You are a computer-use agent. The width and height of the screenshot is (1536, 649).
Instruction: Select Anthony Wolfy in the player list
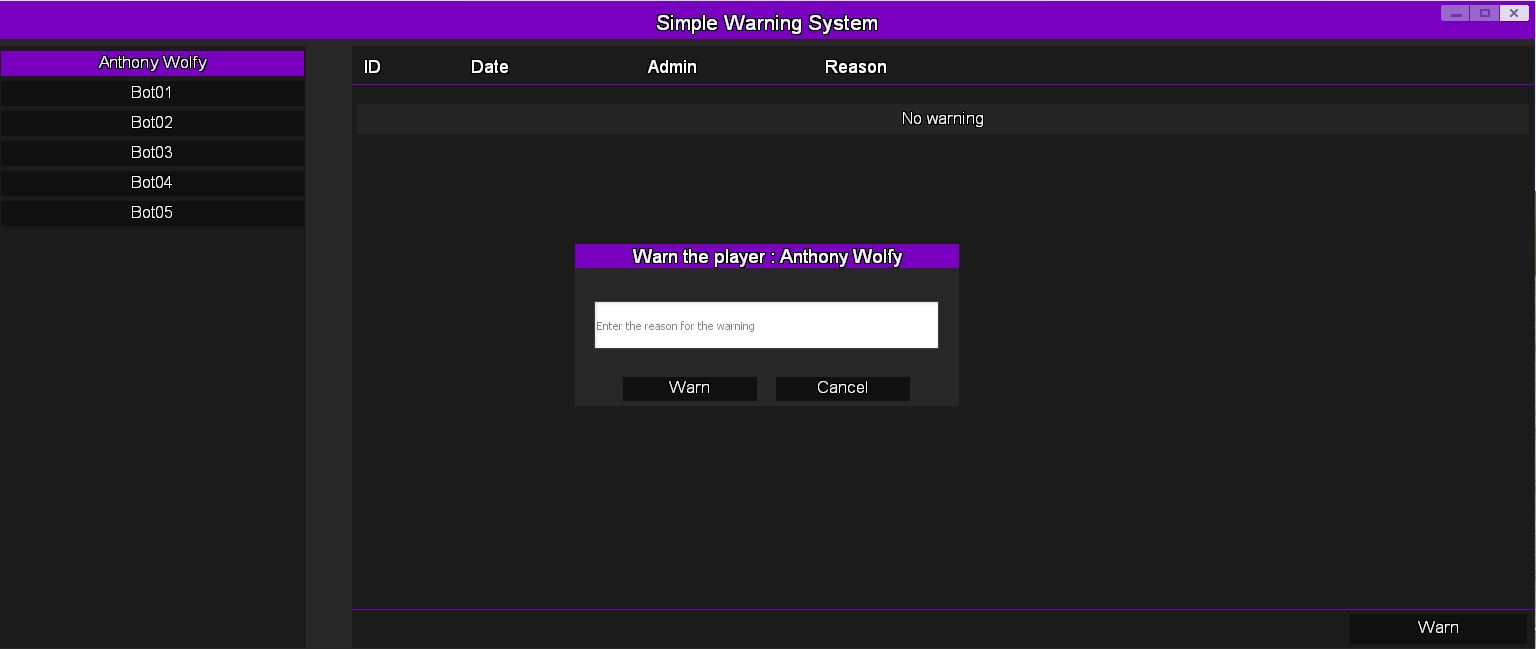click(x=152, y=63)
